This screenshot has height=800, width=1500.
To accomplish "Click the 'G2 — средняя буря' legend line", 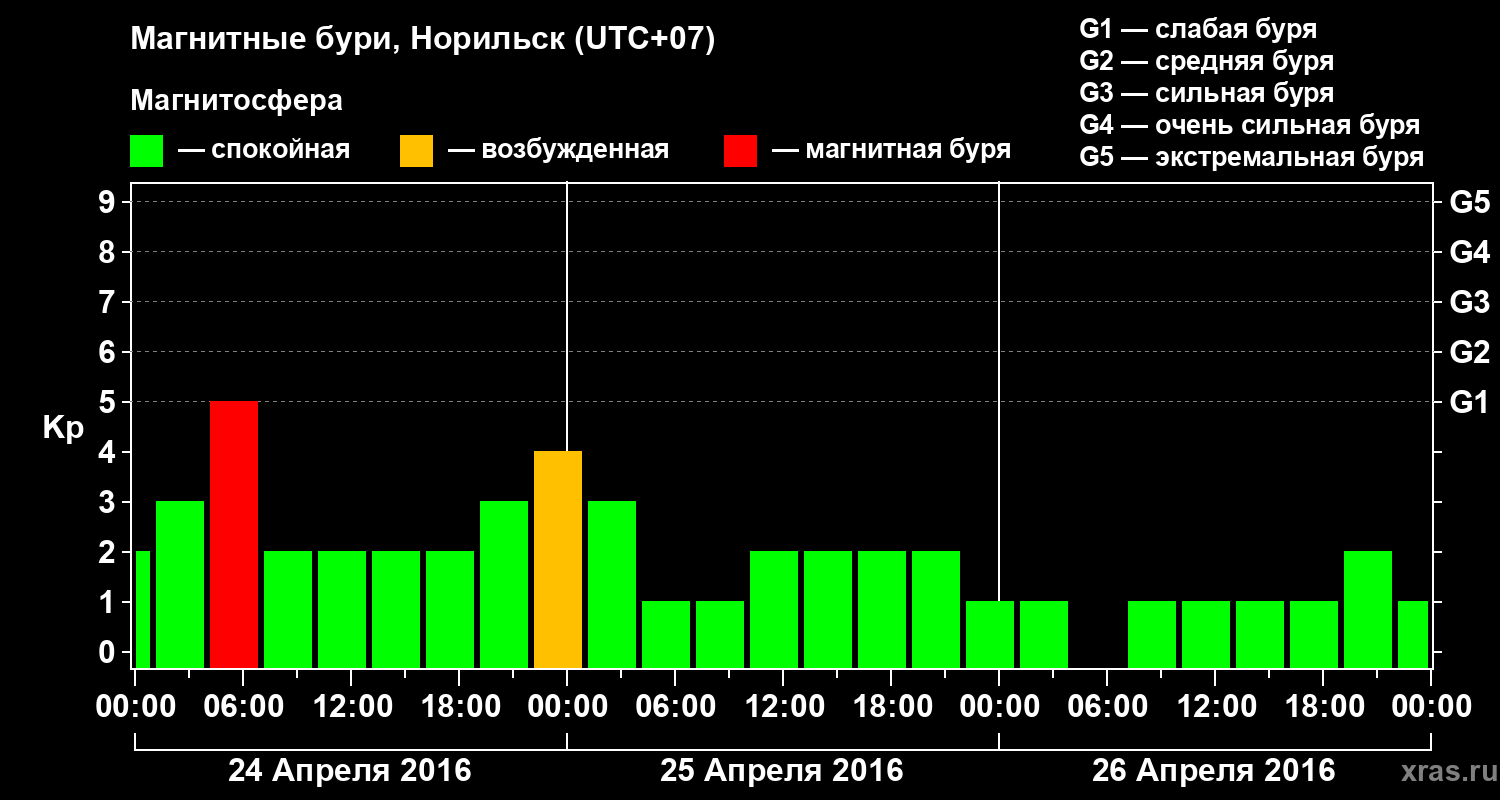I will coord(1206,61).
